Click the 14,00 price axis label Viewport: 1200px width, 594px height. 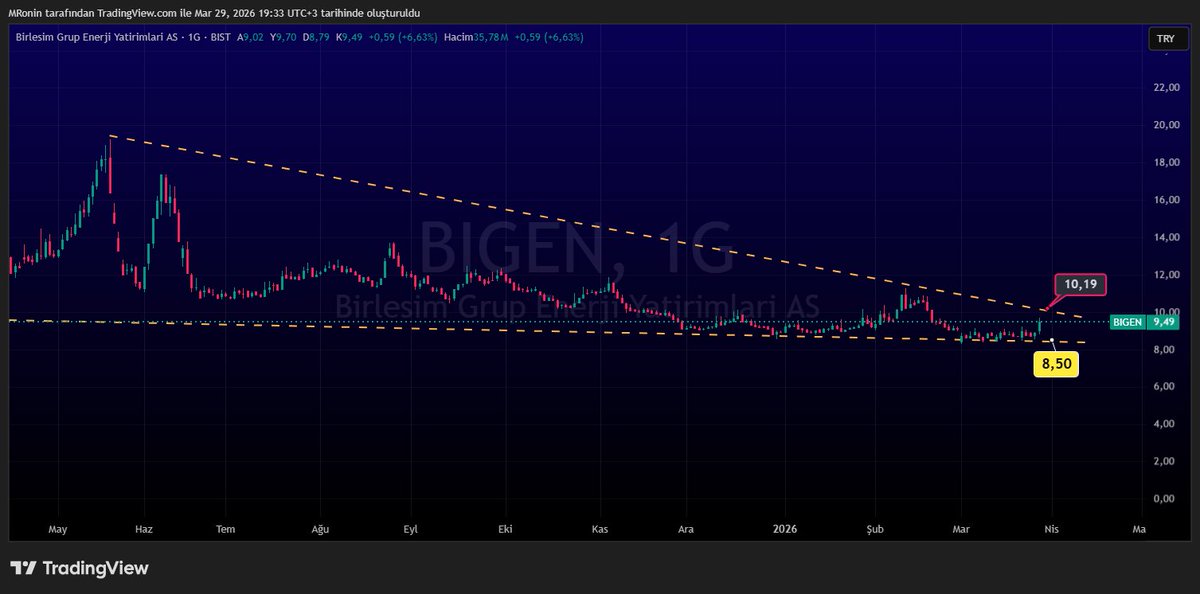tap(1166, 237)
